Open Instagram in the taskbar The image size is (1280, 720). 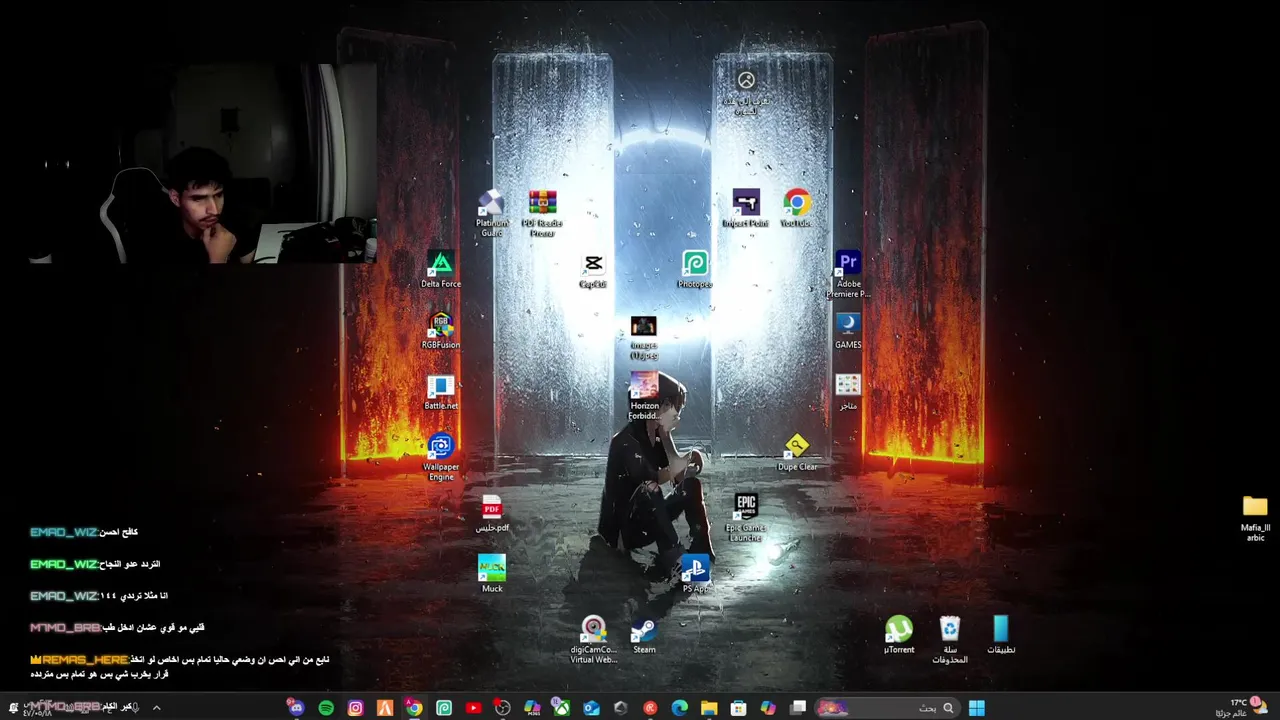355,708
